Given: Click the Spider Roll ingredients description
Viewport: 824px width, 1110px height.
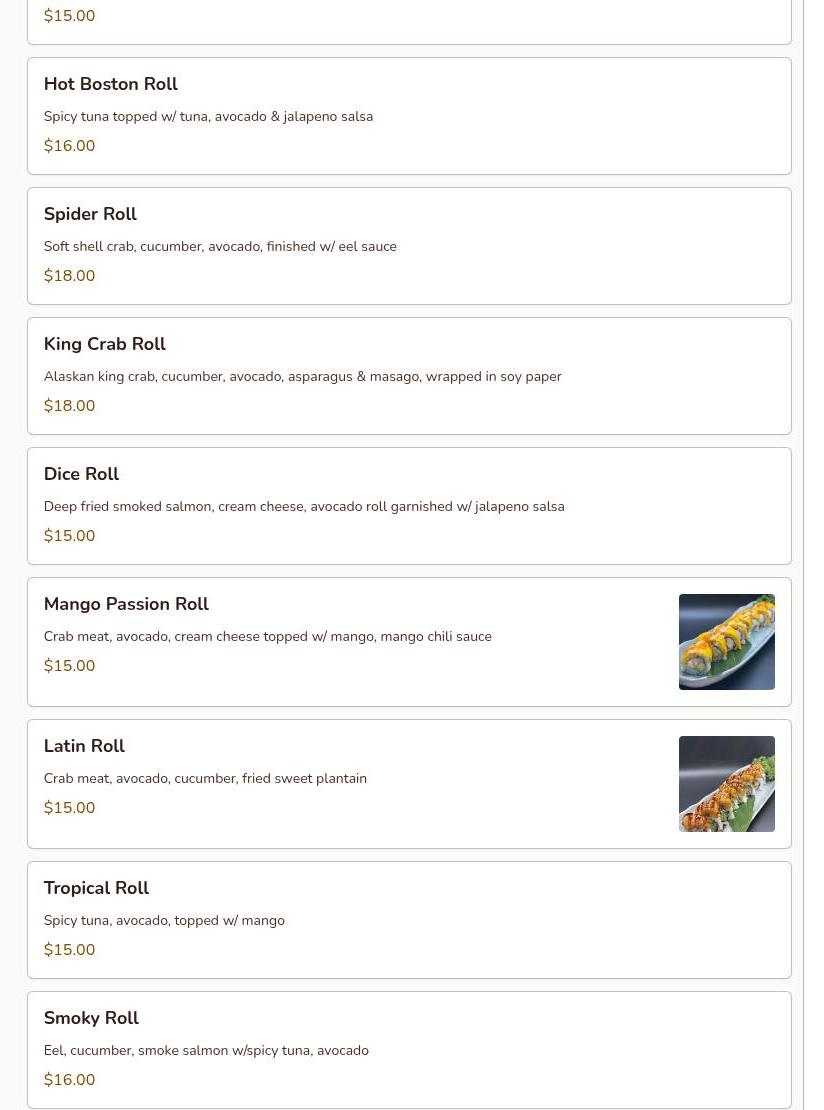Looking at the screenshot, I should pos(220,246).
